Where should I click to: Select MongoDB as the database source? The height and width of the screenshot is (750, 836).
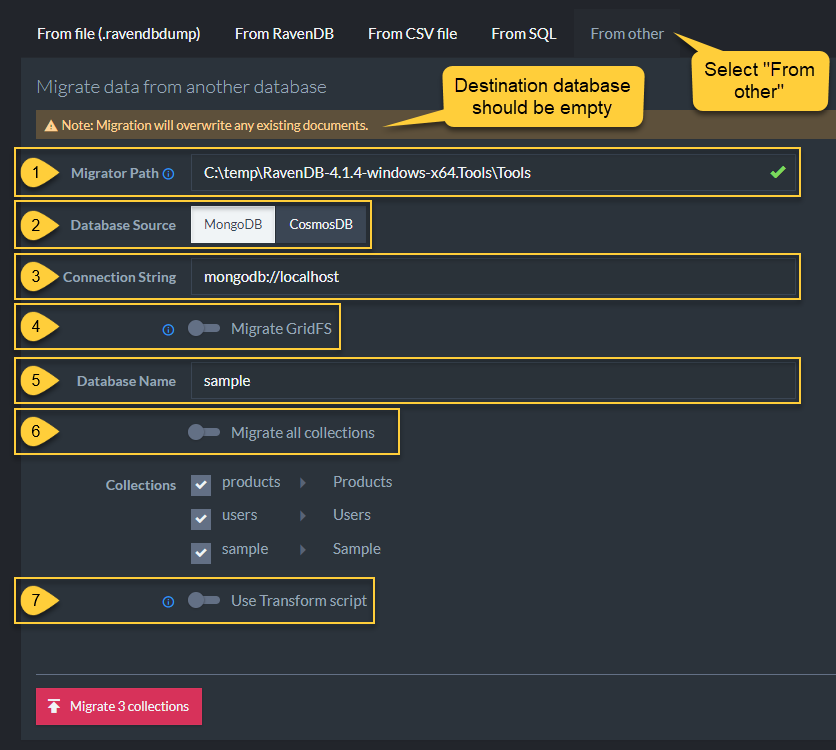233,224
